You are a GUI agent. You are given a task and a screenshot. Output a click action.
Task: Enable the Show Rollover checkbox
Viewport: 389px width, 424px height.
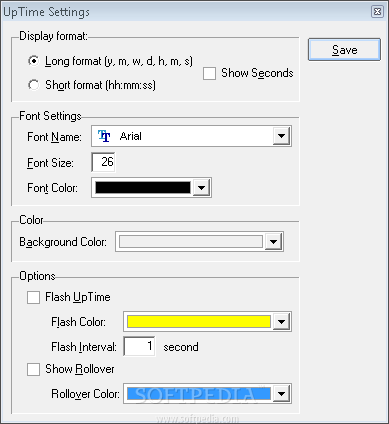(x=33, y=369)
